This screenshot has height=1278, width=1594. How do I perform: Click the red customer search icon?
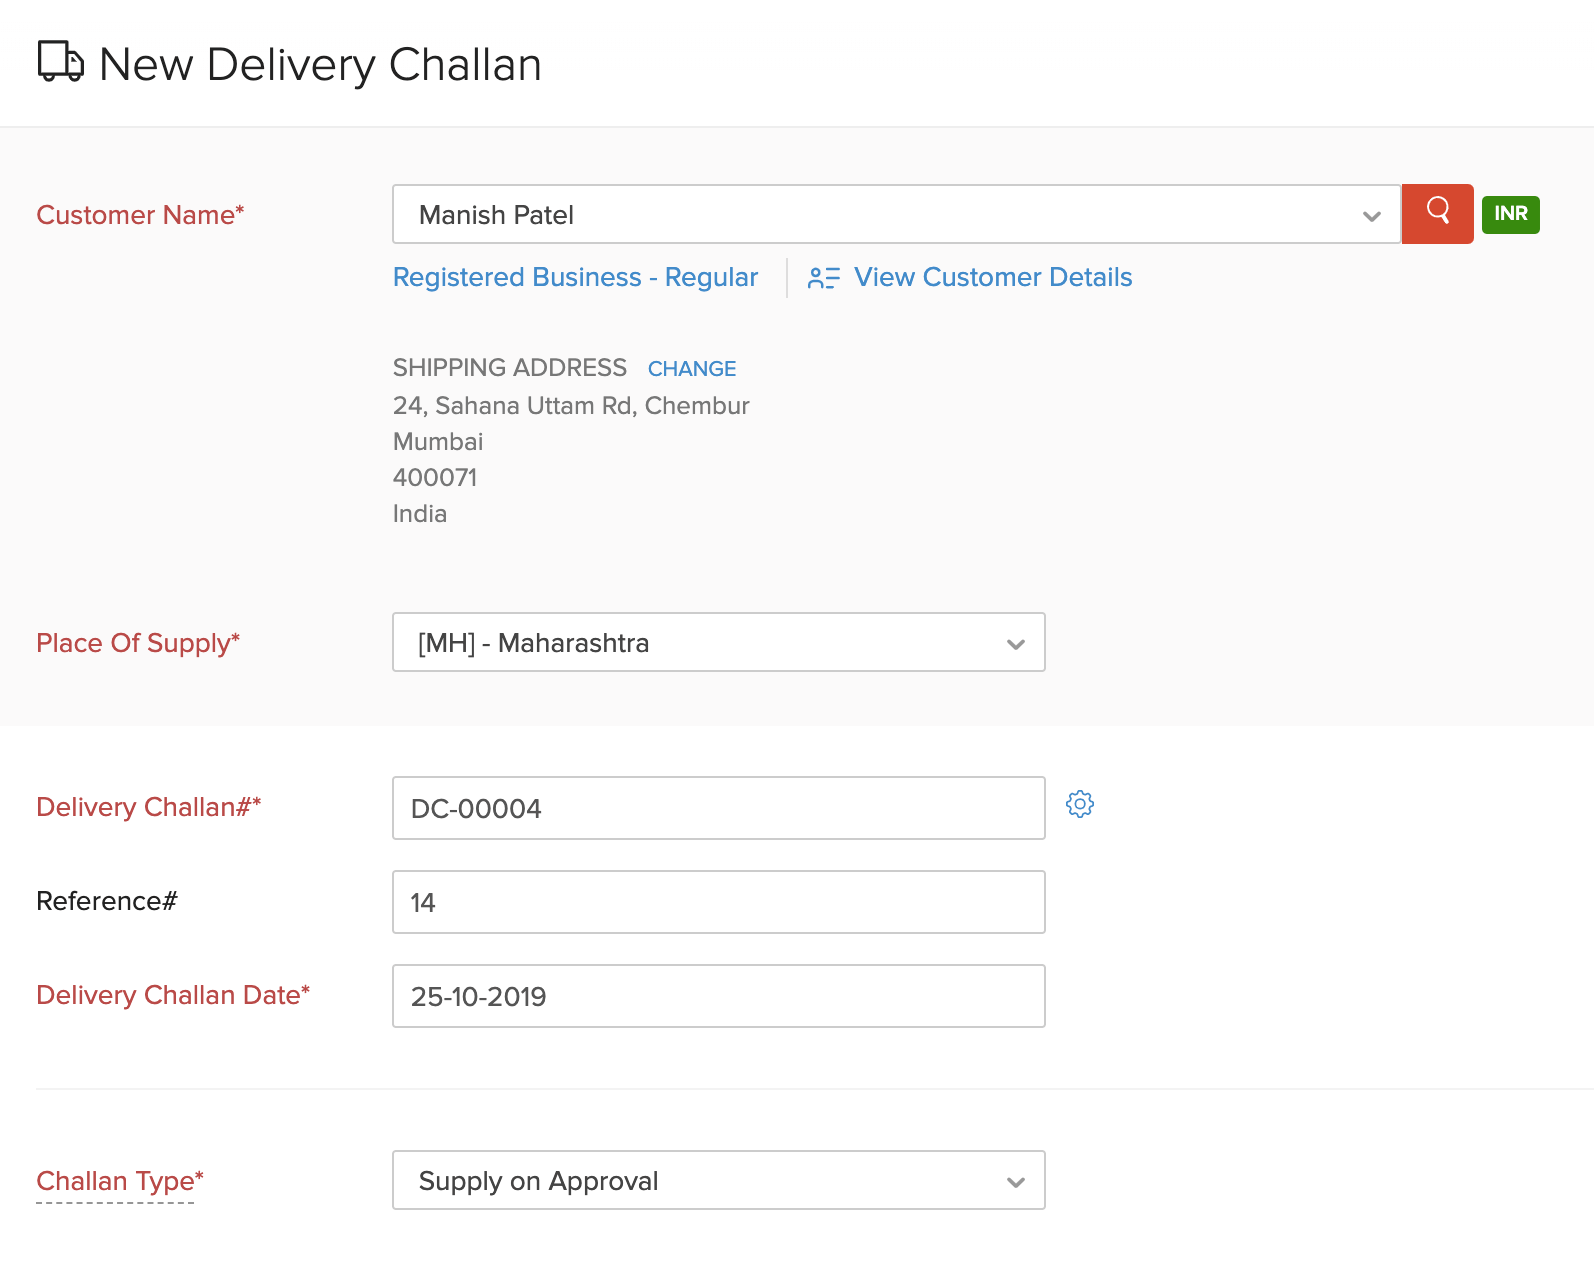(x=1437, y=213)
